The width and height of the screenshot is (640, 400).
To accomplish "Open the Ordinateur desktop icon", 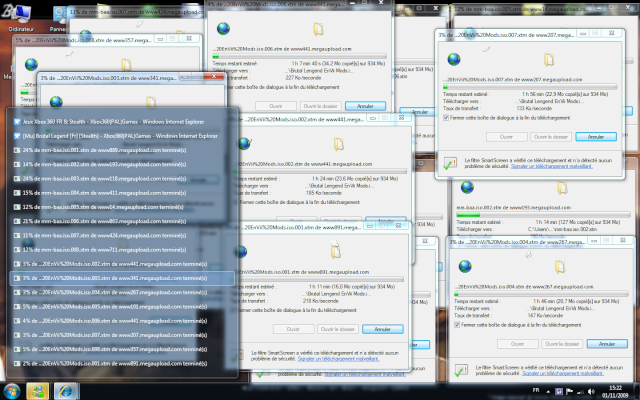I will coord(20,18).
